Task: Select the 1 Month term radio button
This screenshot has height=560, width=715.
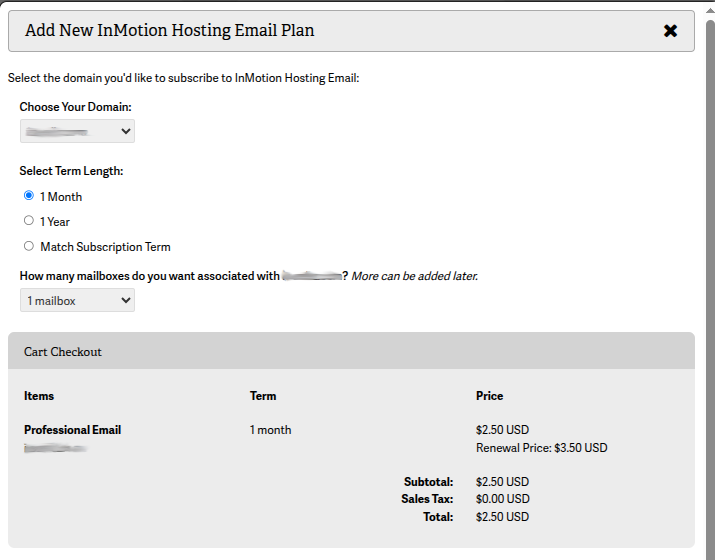Action: [29, 196]
